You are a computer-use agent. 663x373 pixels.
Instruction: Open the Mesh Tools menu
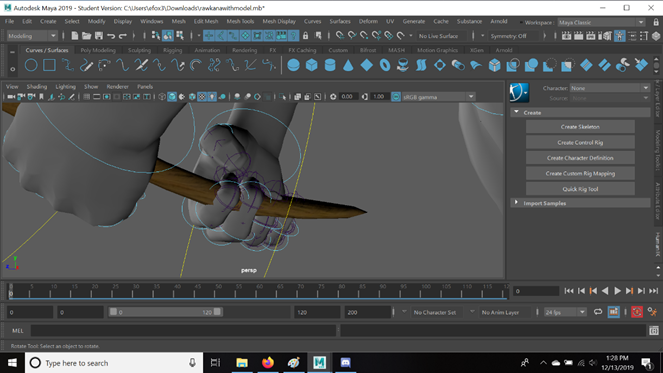[240, 21]
